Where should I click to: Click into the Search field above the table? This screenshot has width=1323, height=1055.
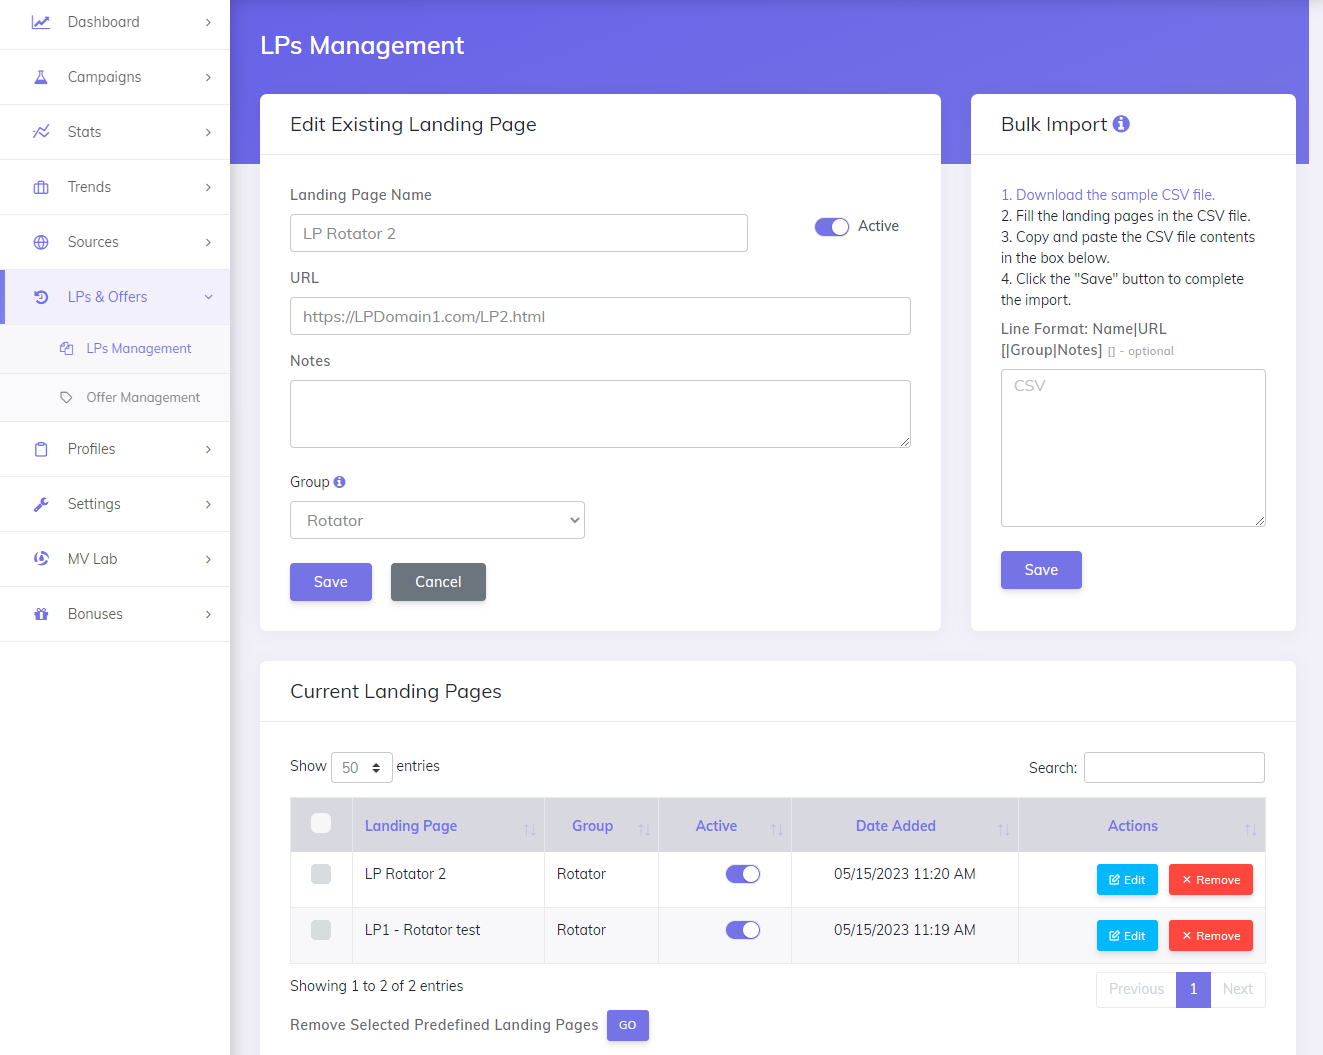point(1174,767)
